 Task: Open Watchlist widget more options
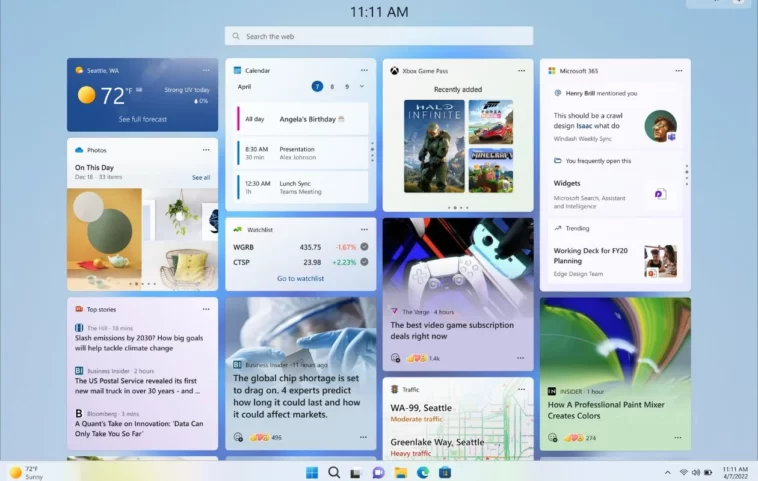tap(364, 230)
